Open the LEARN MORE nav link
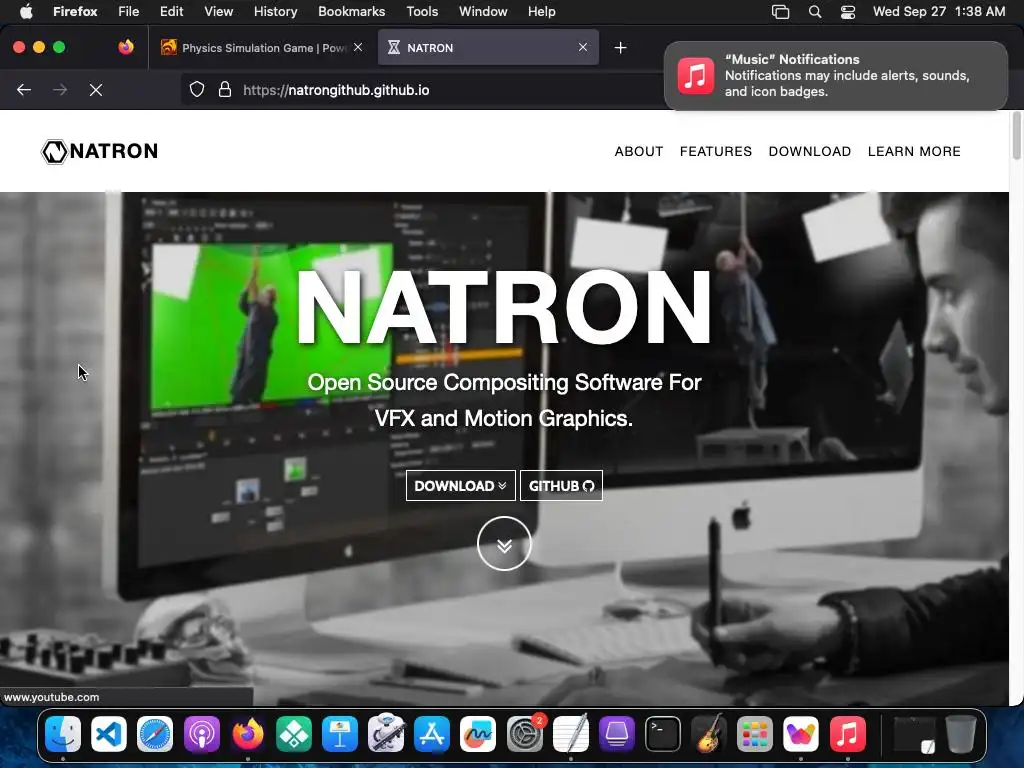Viewport: 1024px width, 768px height. point(914,152)
